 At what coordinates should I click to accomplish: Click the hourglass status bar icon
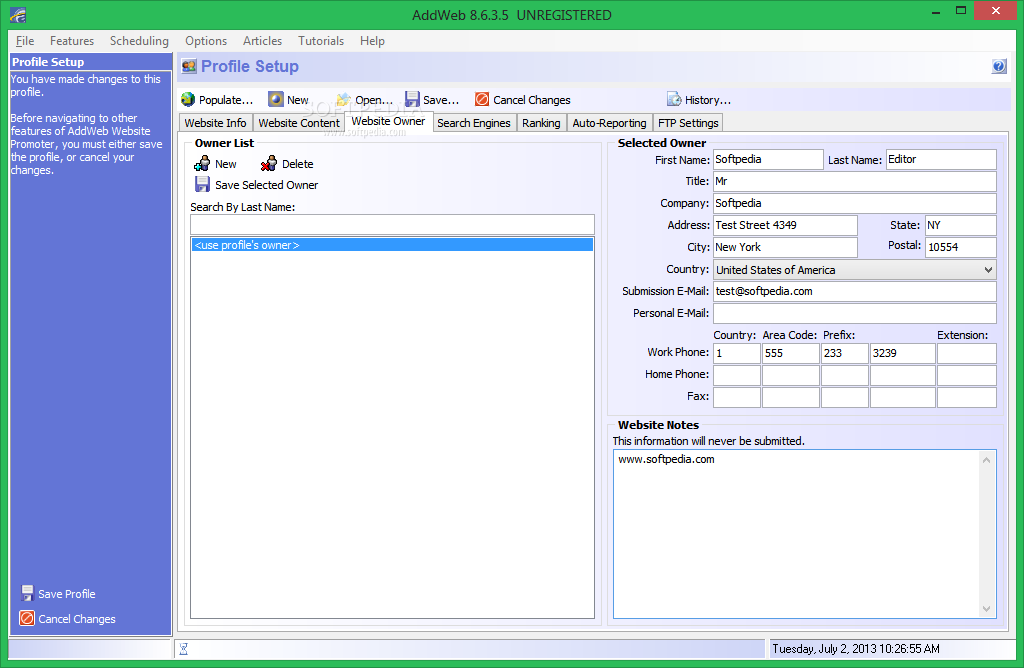pyautogui.click(x=184, y=648)
